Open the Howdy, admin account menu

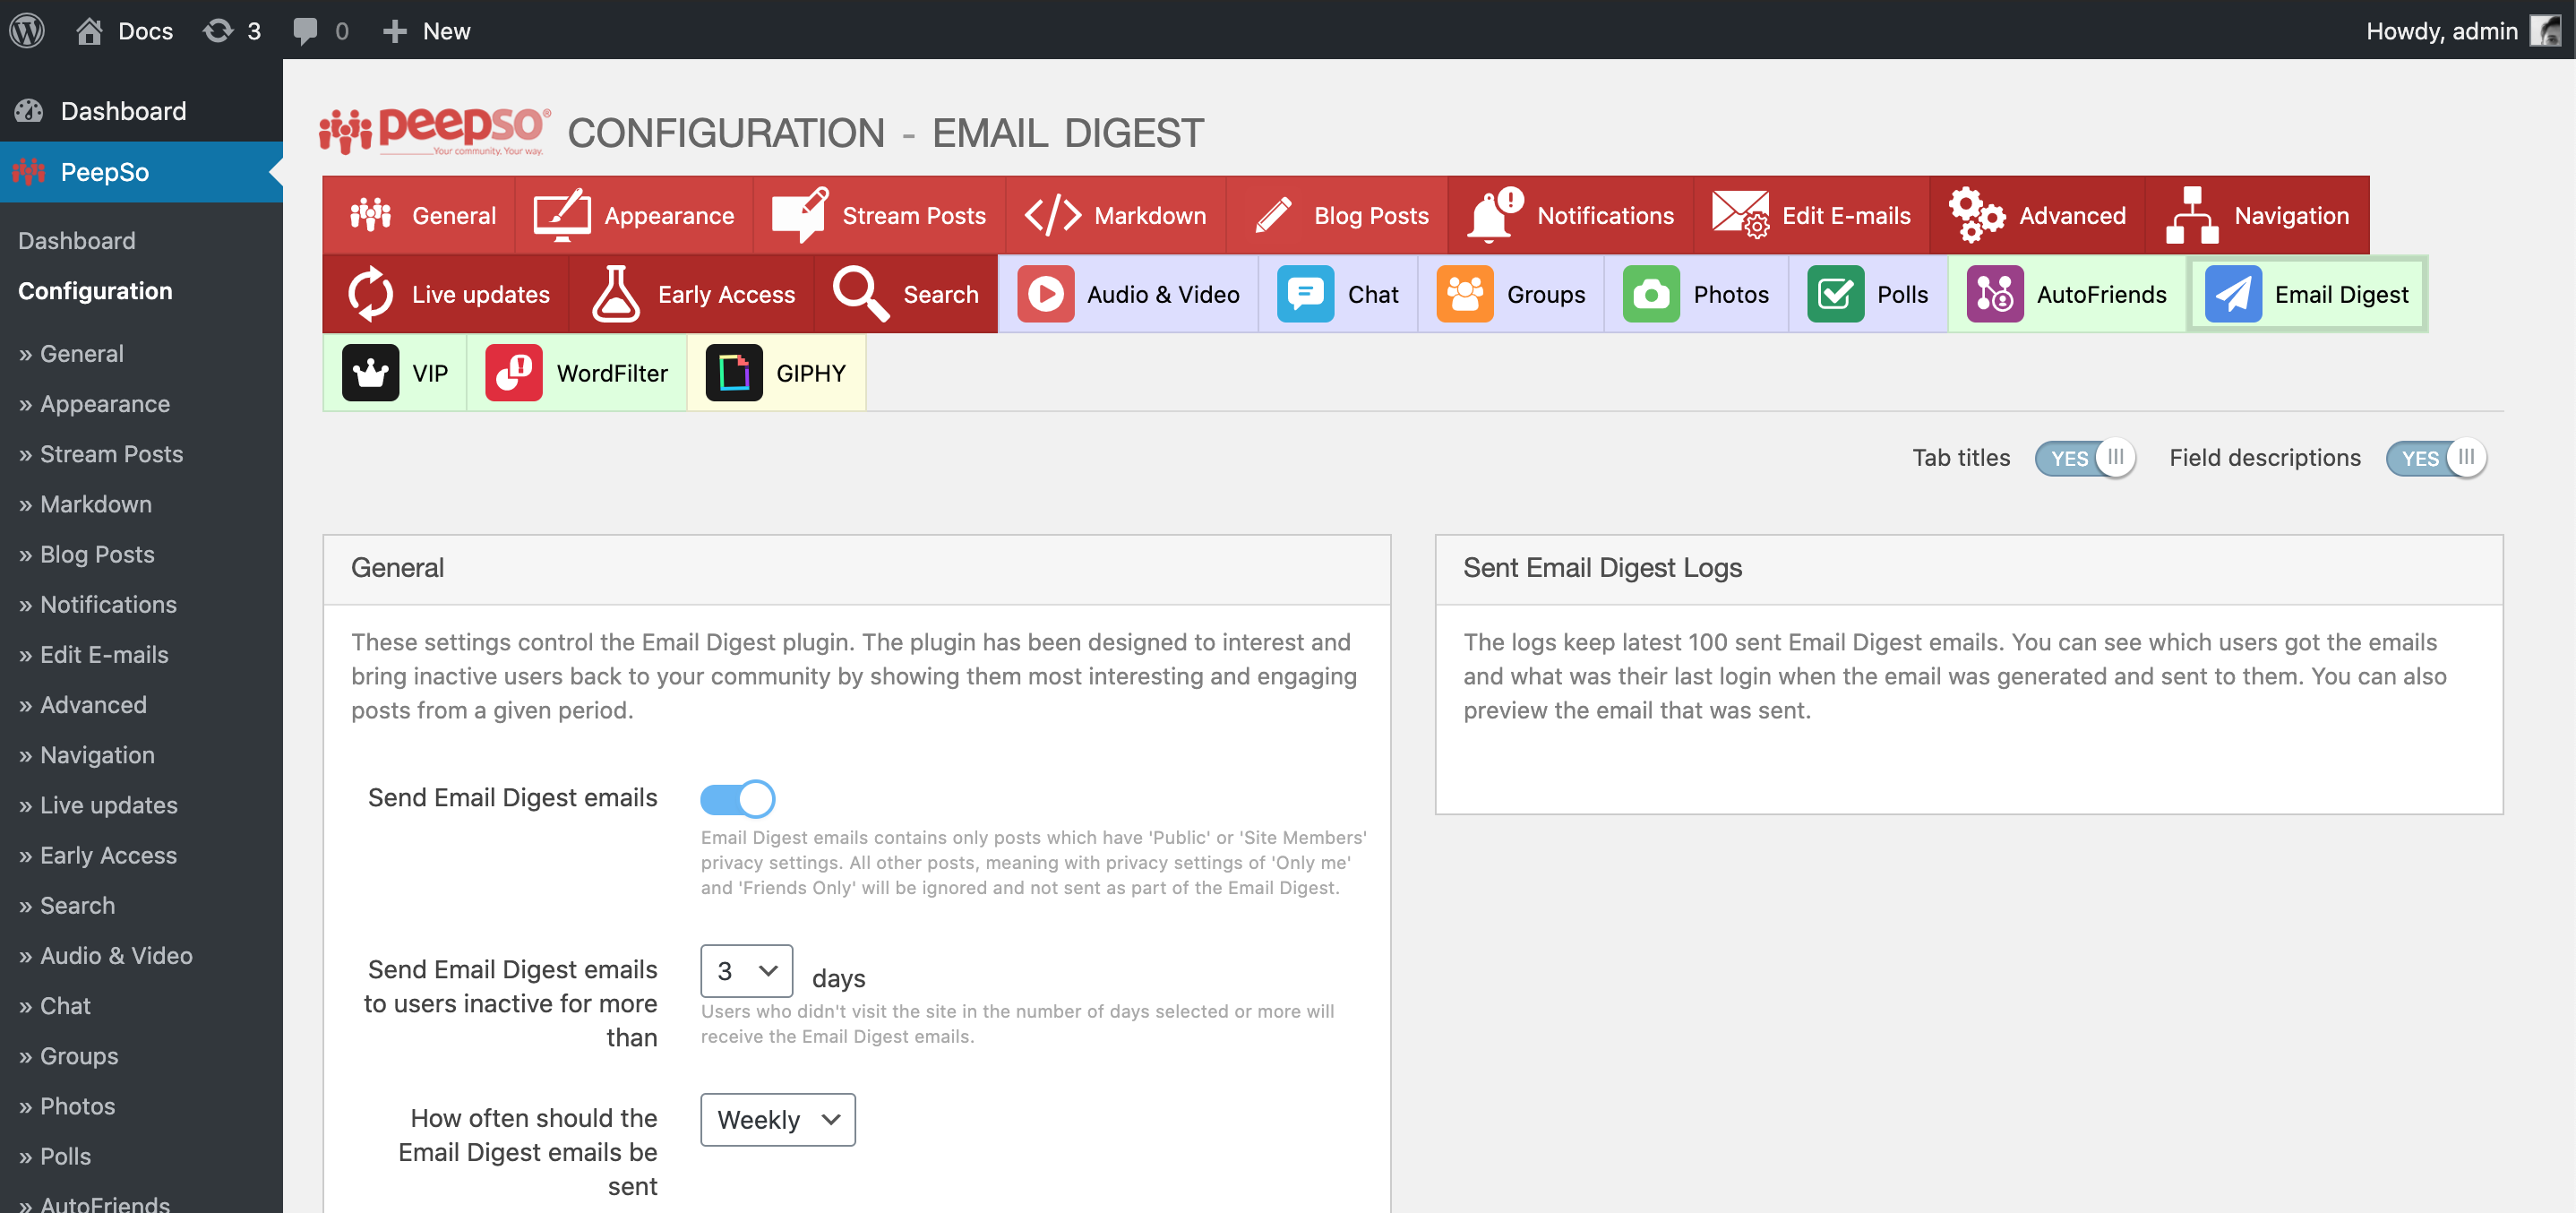(2464, 31)
